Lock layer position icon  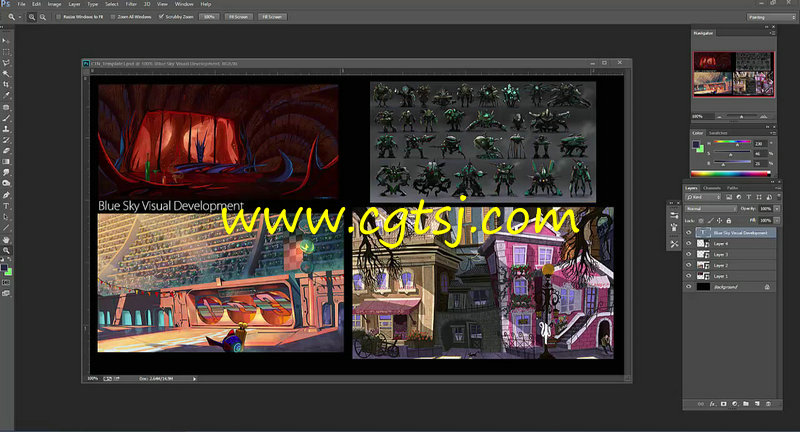click(719, 220)
